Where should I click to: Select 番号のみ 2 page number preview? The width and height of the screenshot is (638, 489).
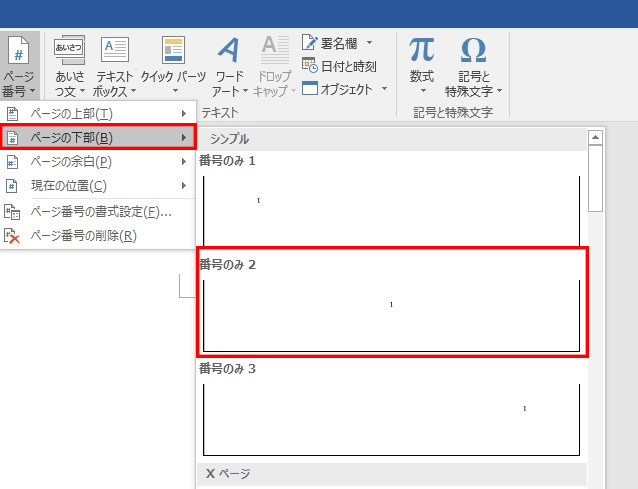tap(391, 303)
